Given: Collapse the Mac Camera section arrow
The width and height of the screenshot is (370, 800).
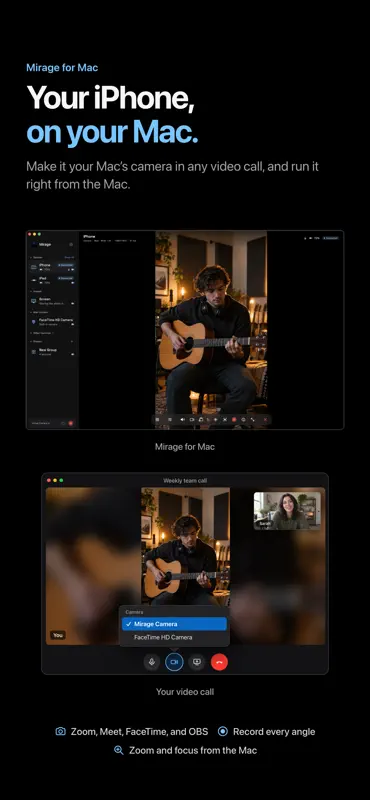Looking at the screenshot, I should 31,312.
